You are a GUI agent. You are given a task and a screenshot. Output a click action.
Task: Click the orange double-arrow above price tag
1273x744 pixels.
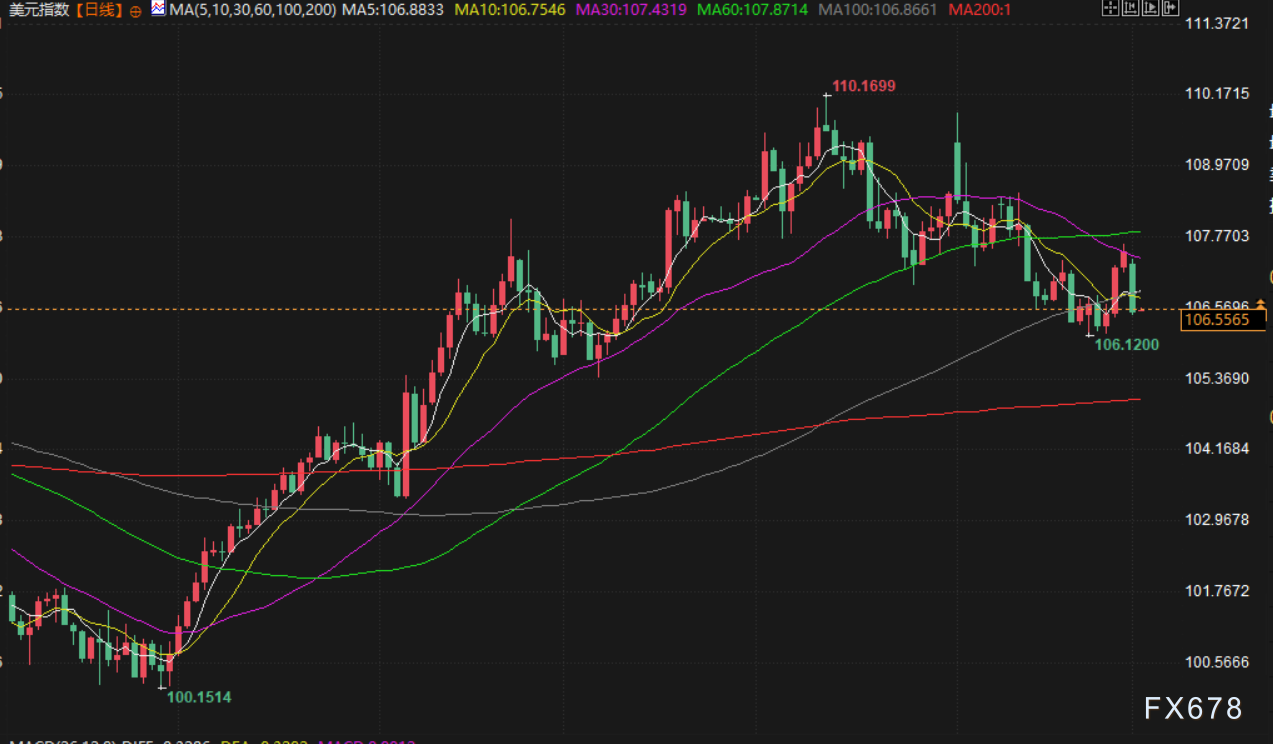point(1260,305)
